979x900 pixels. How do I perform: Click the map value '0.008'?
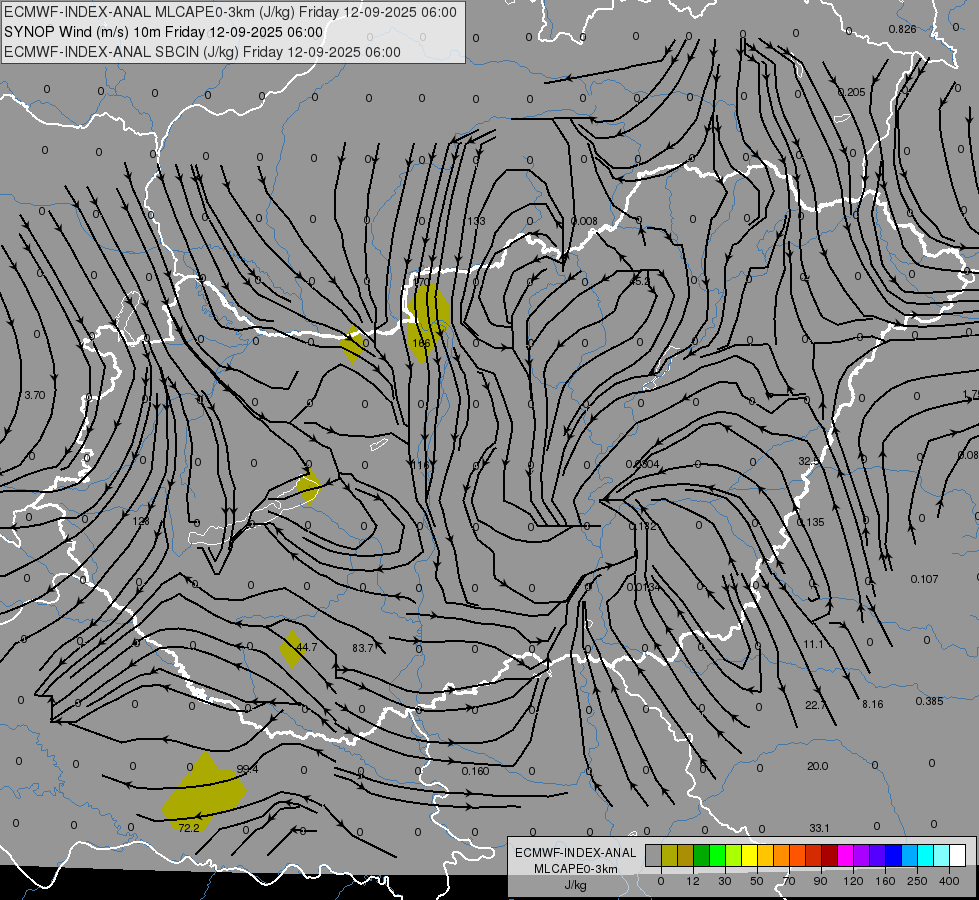pyautogui.click(x=584, y=221)
